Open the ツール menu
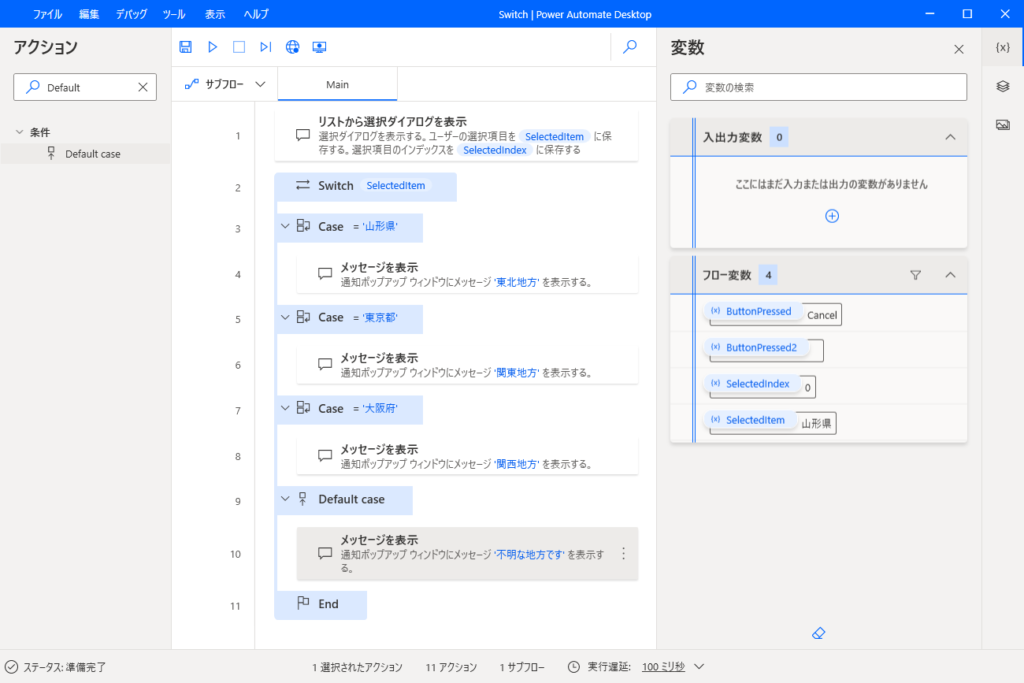Viewport: 1024px width, 683px height. pyautogui.click(x=174, y=14)
